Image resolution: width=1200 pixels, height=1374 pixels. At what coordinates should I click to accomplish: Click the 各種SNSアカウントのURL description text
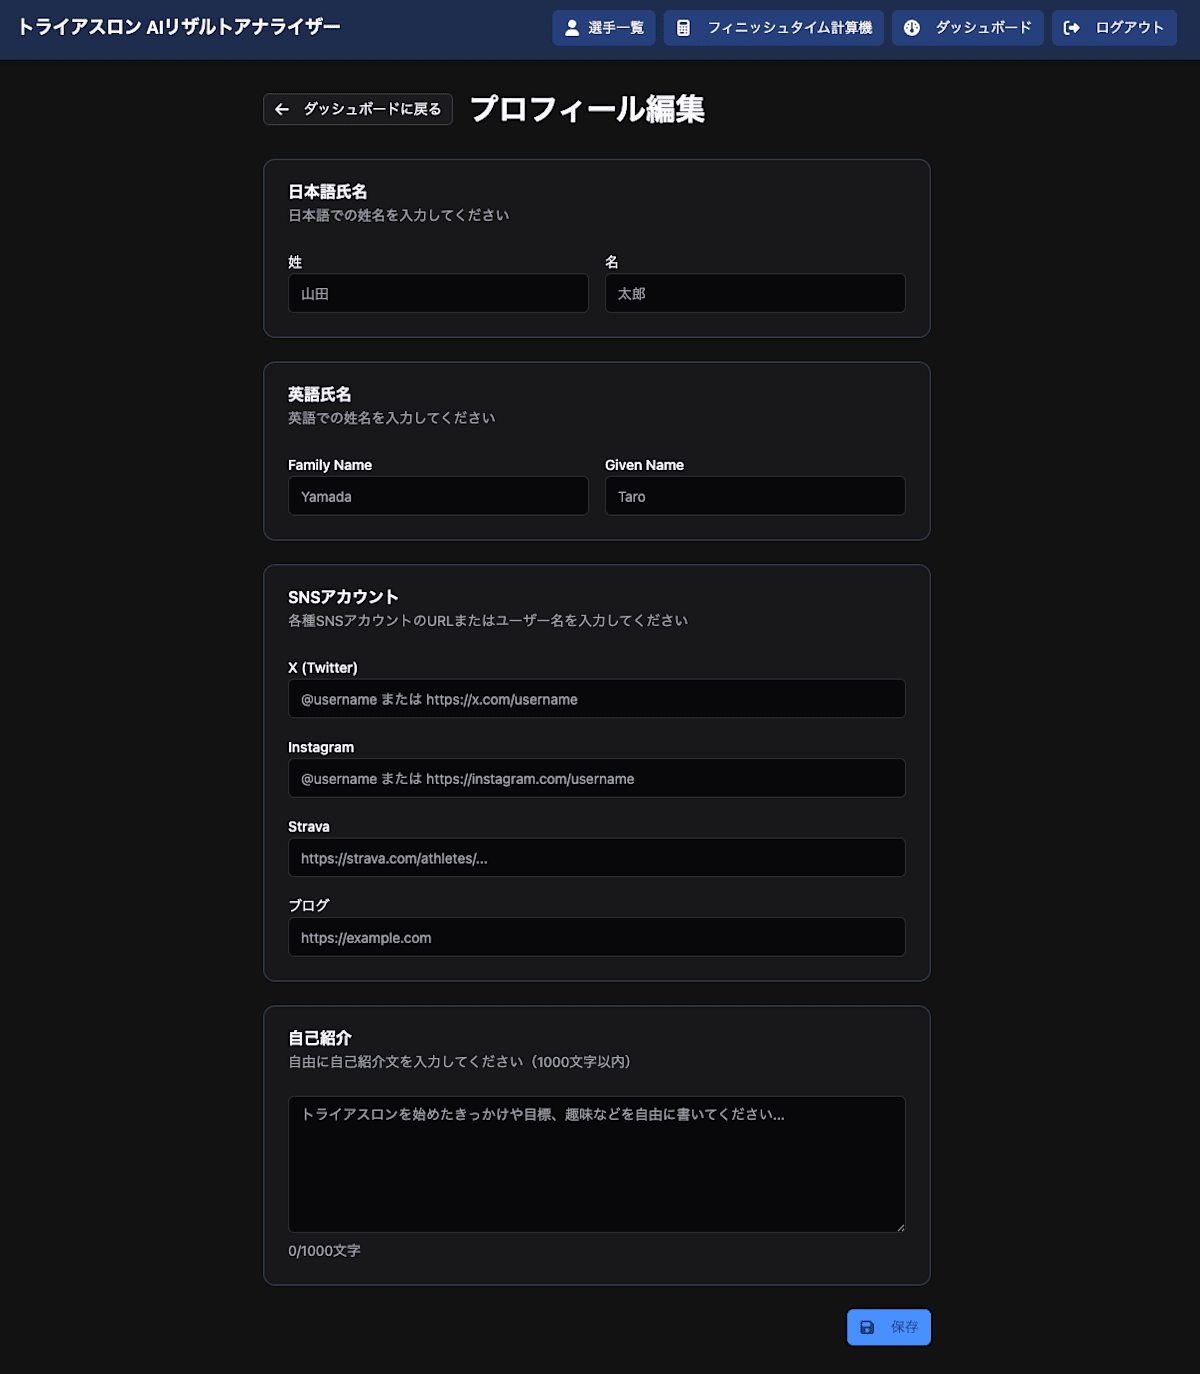pos(488,621)
